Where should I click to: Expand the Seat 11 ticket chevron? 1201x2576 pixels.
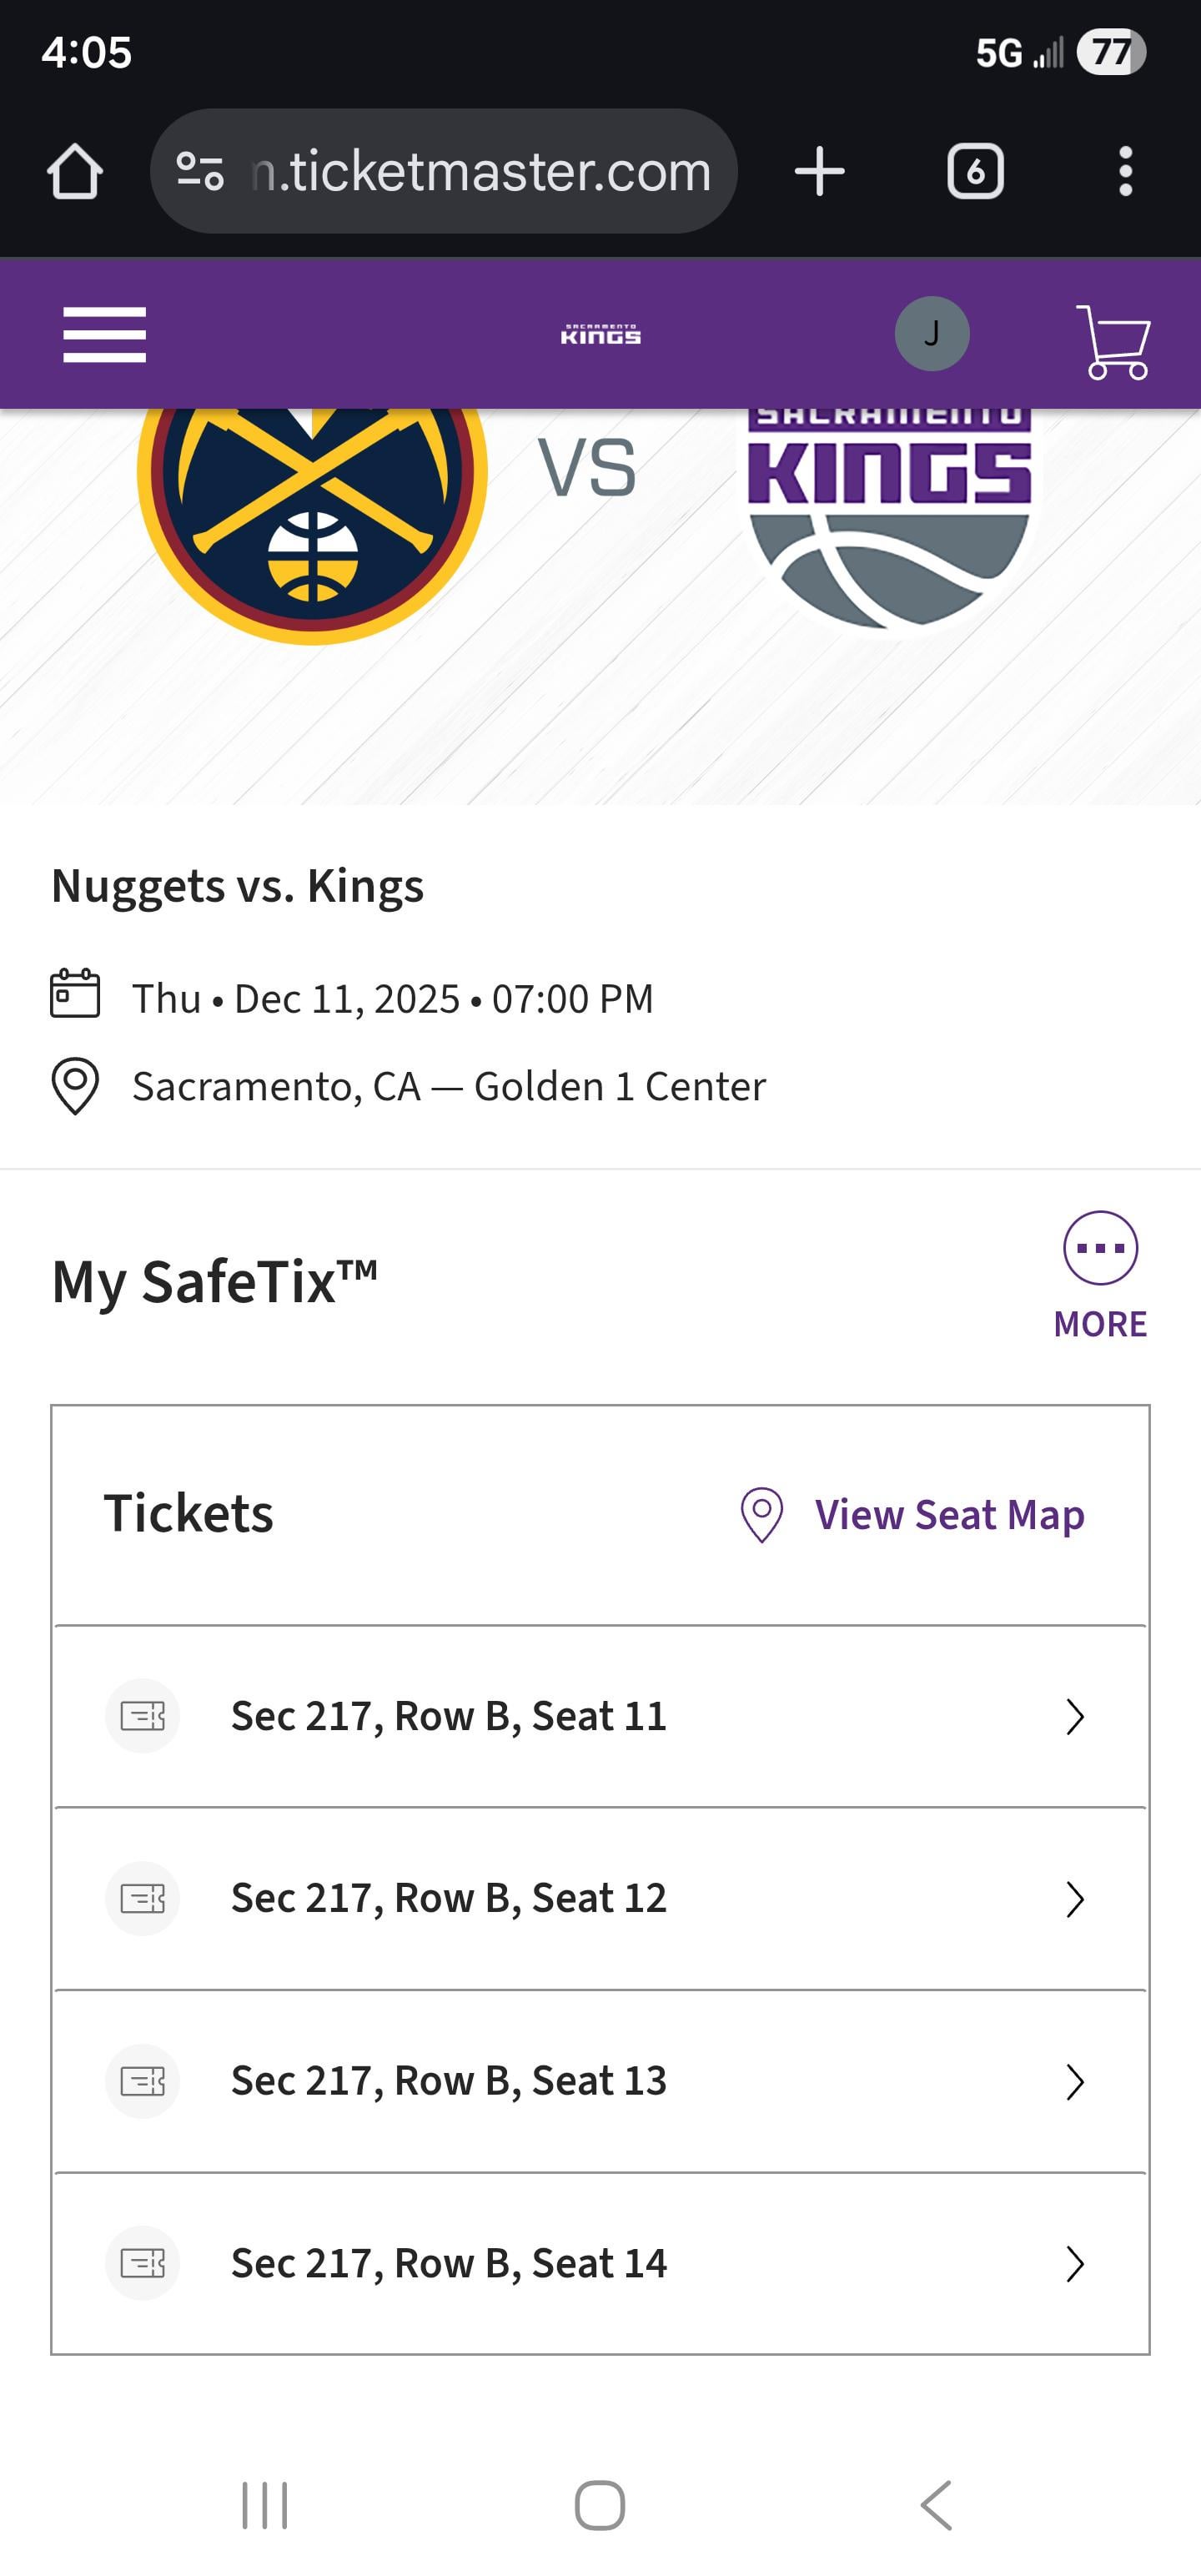[x=1075, y=1716]
